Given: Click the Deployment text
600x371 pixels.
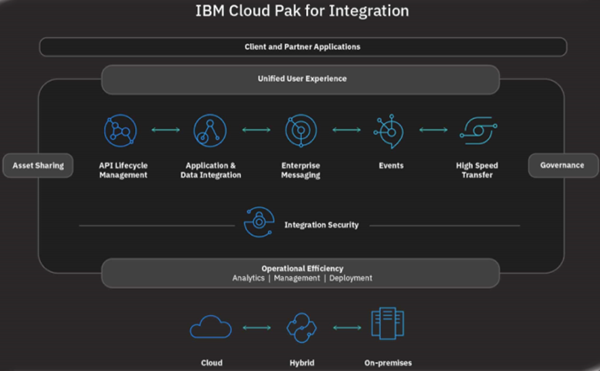Looking at the screenshot, I should [x=351, y=278].
